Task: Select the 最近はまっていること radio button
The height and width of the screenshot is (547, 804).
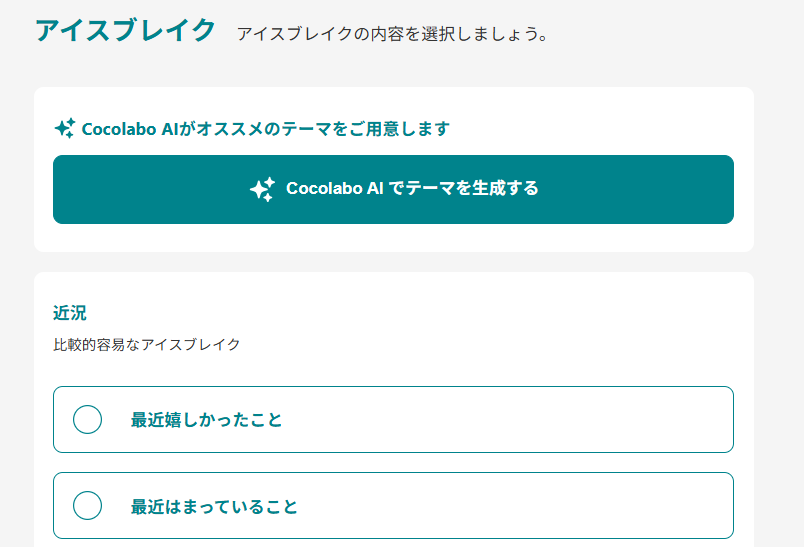Action: 88,506
